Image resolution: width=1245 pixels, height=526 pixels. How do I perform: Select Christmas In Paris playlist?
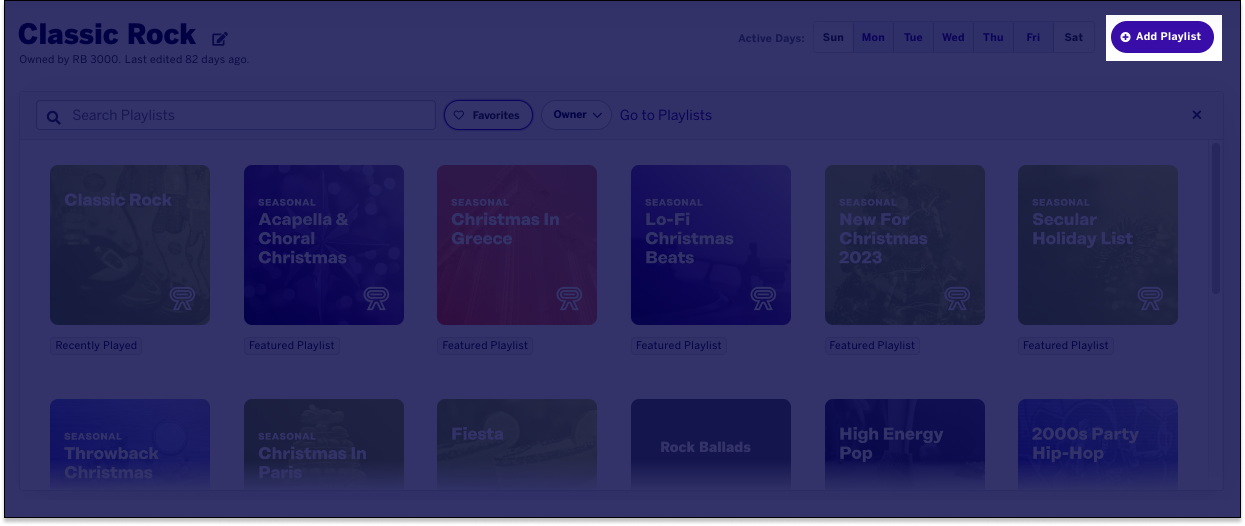[x=324, y=444]
